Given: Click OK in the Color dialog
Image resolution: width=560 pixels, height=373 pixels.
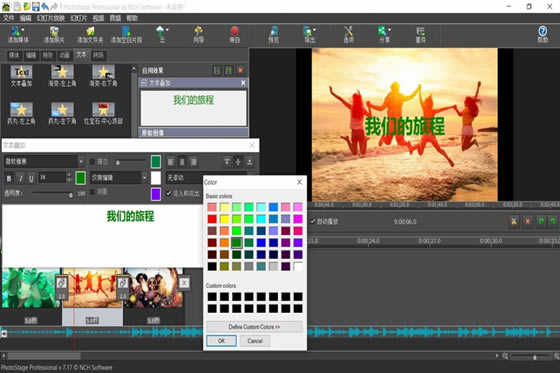Looking at the screenshot, I should tap(221, 341).
